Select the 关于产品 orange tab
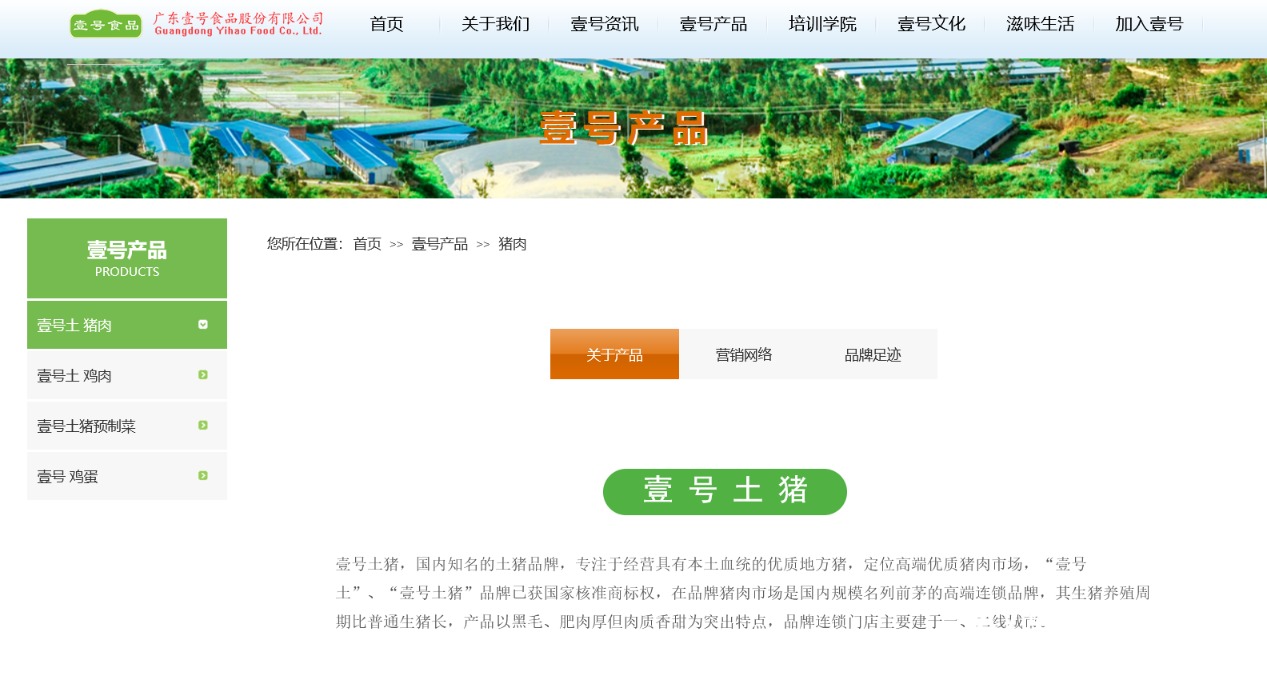Screen dimensions: 1267x680 pyautogui.click(x=614, y=354)
